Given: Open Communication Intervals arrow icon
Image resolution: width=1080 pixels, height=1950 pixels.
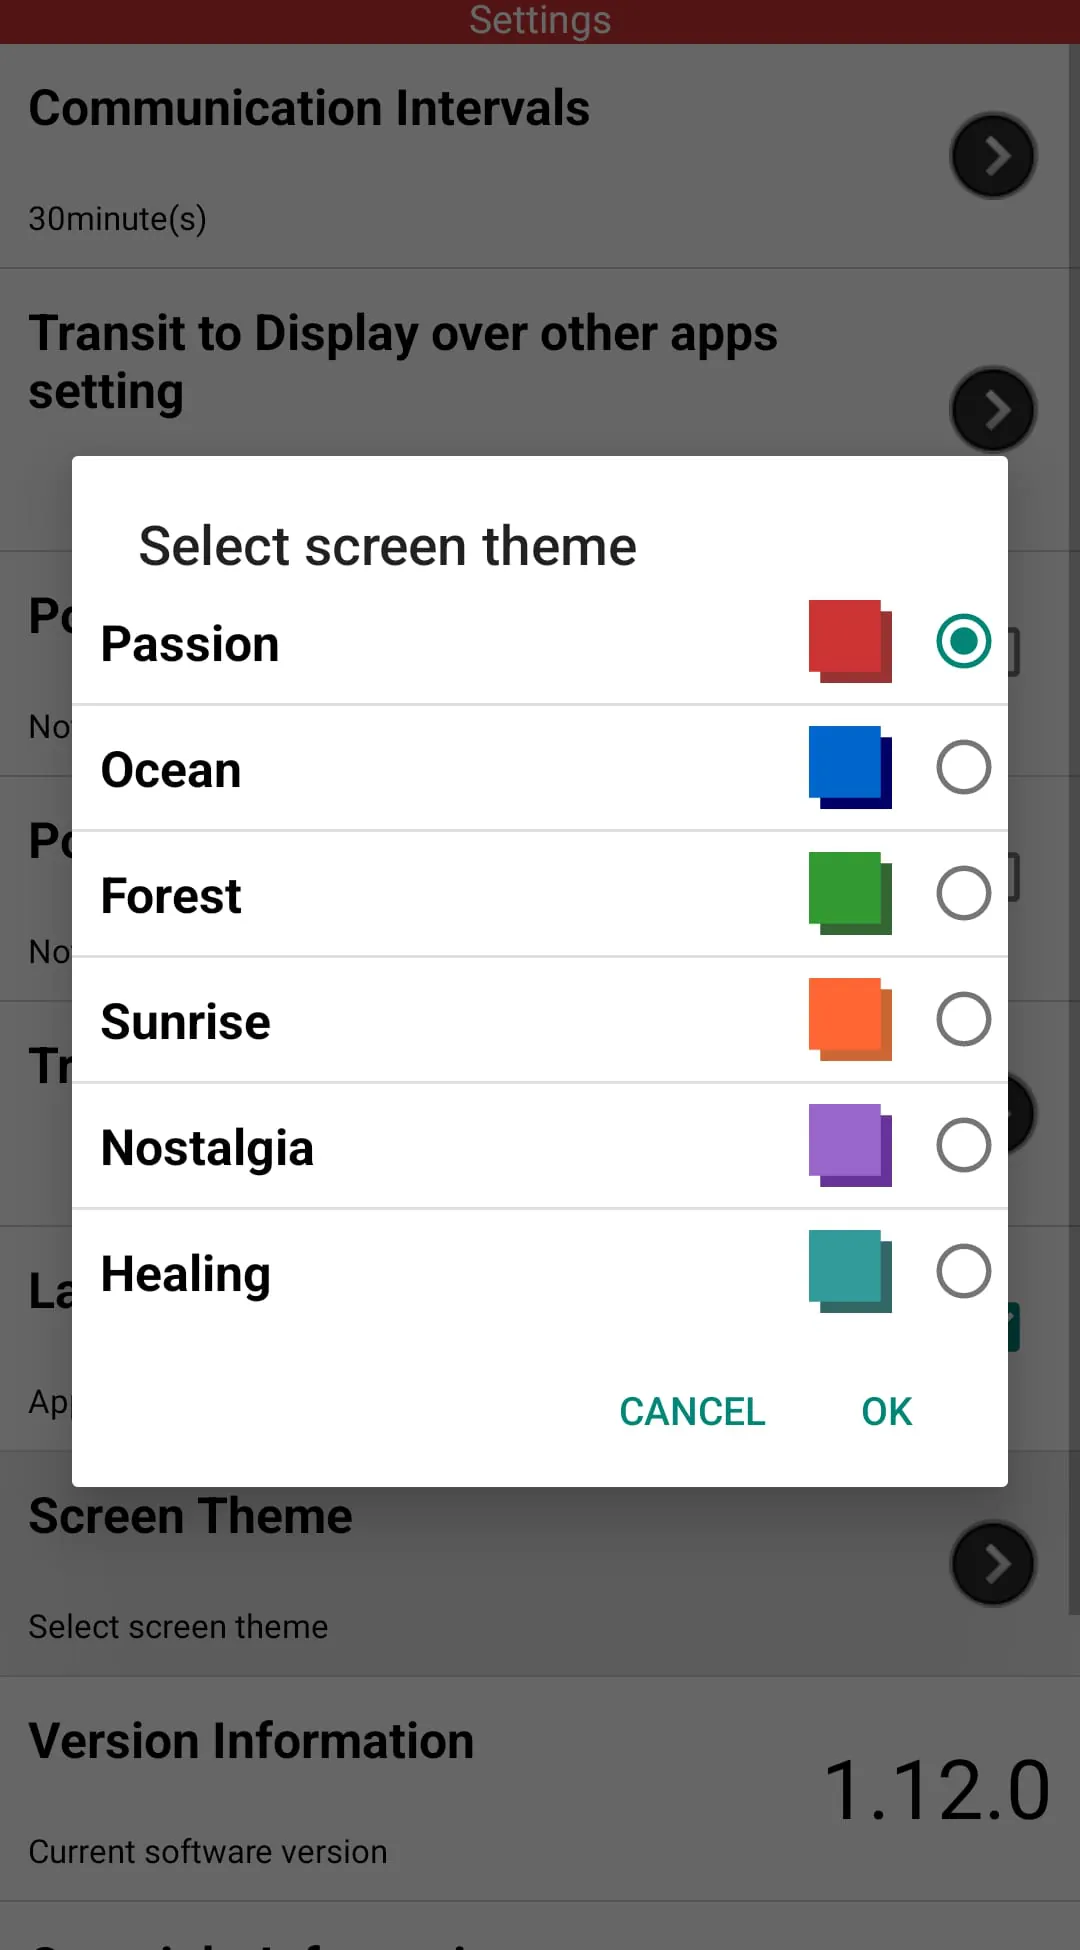Looking at the screenshot, I should (992, 156).
